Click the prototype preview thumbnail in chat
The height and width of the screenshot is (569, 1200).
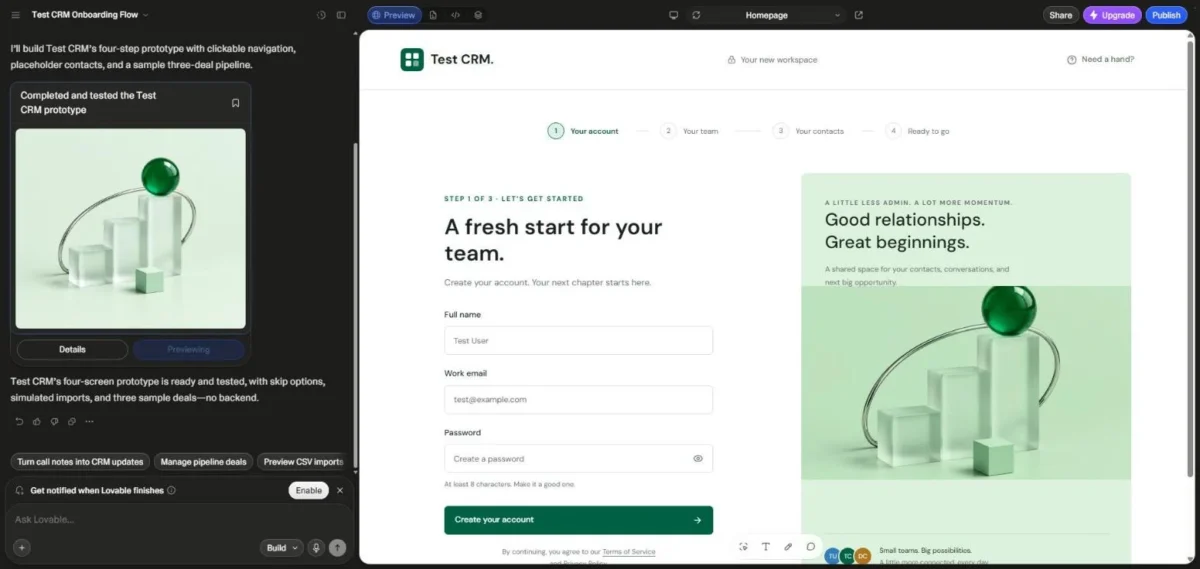130,228
